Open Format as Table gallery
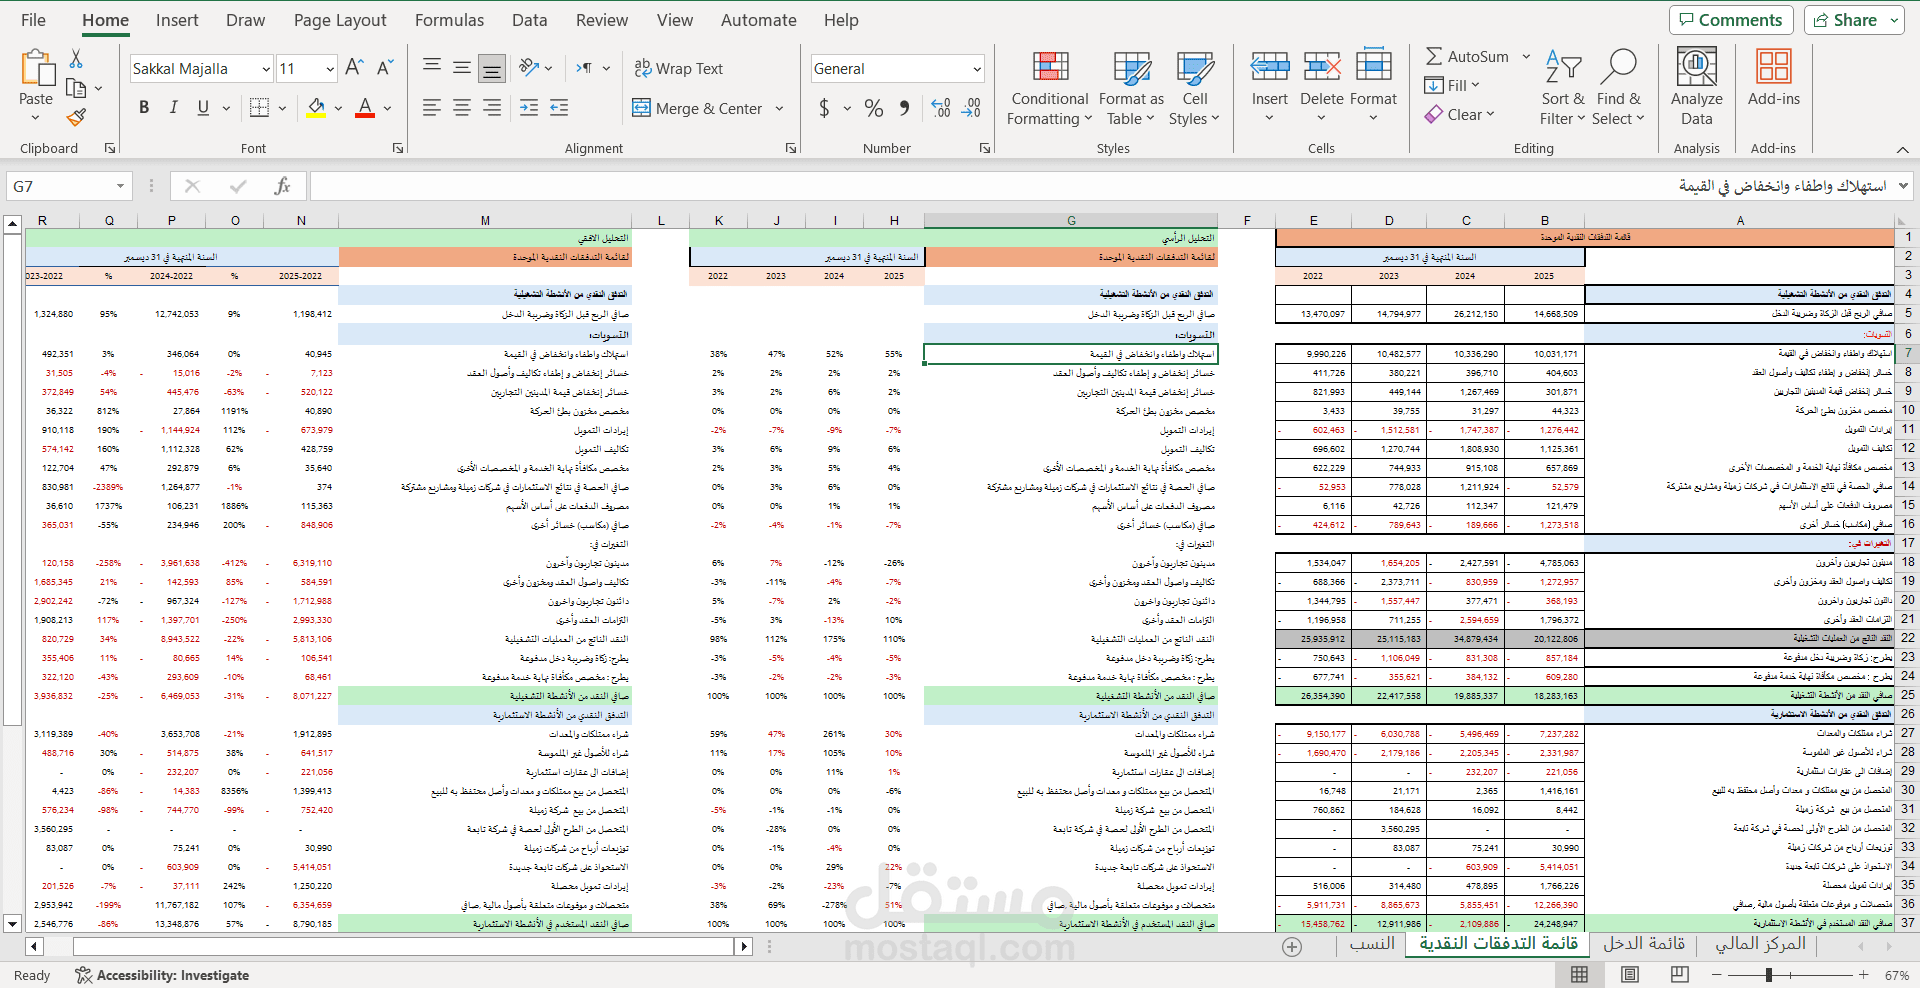This screenshot has height=988, width=1920. pos(1131,88)
